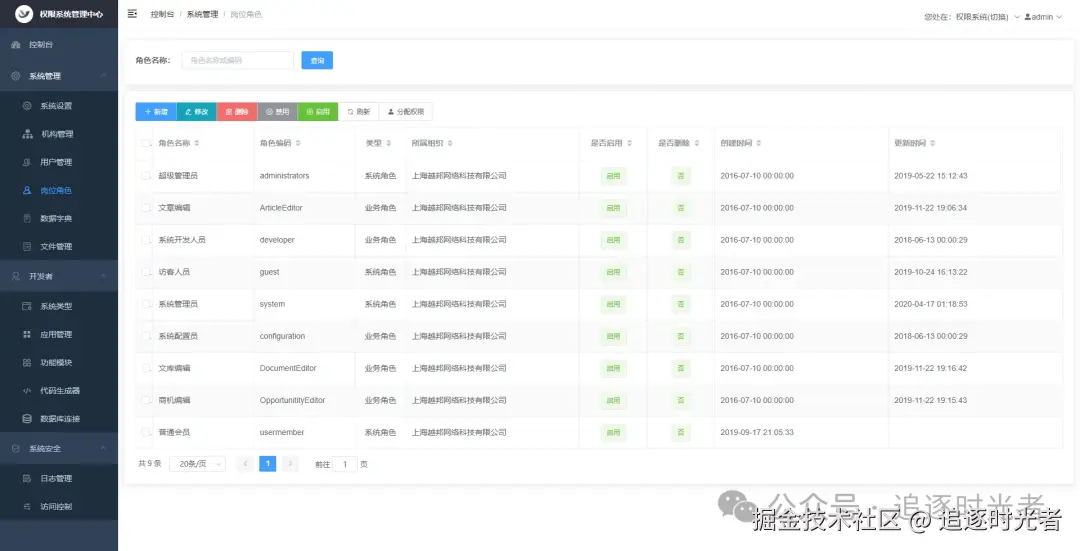Viewport: 1080px width, 551px height.
Task: Toggle the select-all checkbox in table header
Action: click(x=145, y=143)
